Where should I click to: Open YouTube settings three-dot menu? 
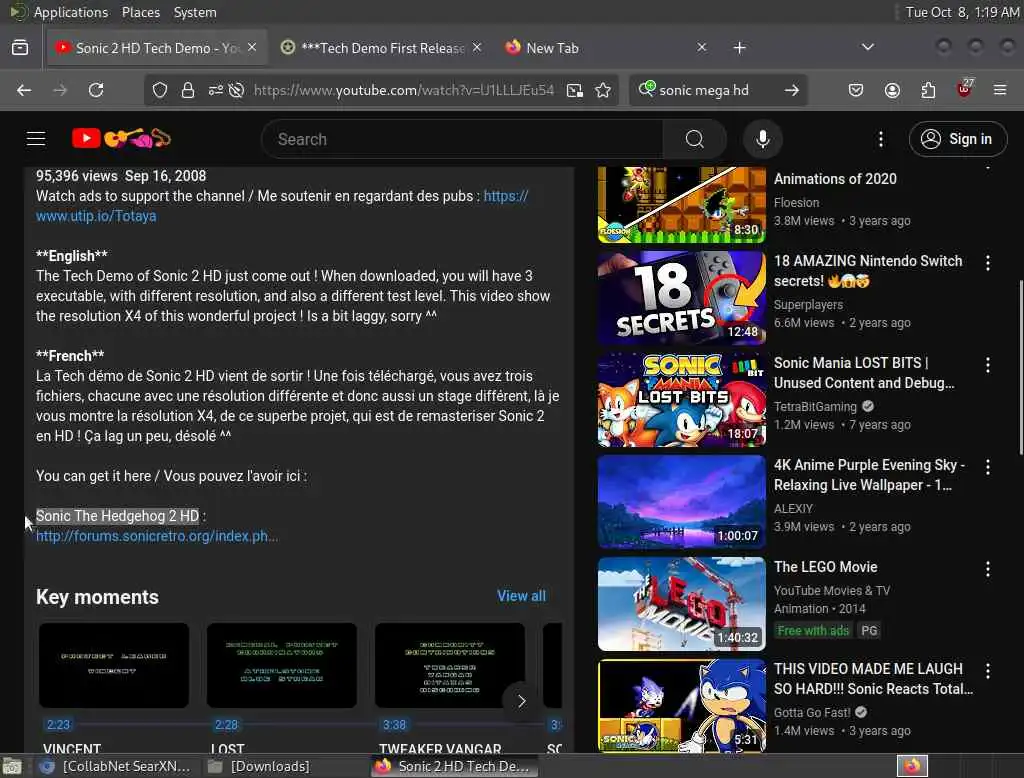coord(880,138)
